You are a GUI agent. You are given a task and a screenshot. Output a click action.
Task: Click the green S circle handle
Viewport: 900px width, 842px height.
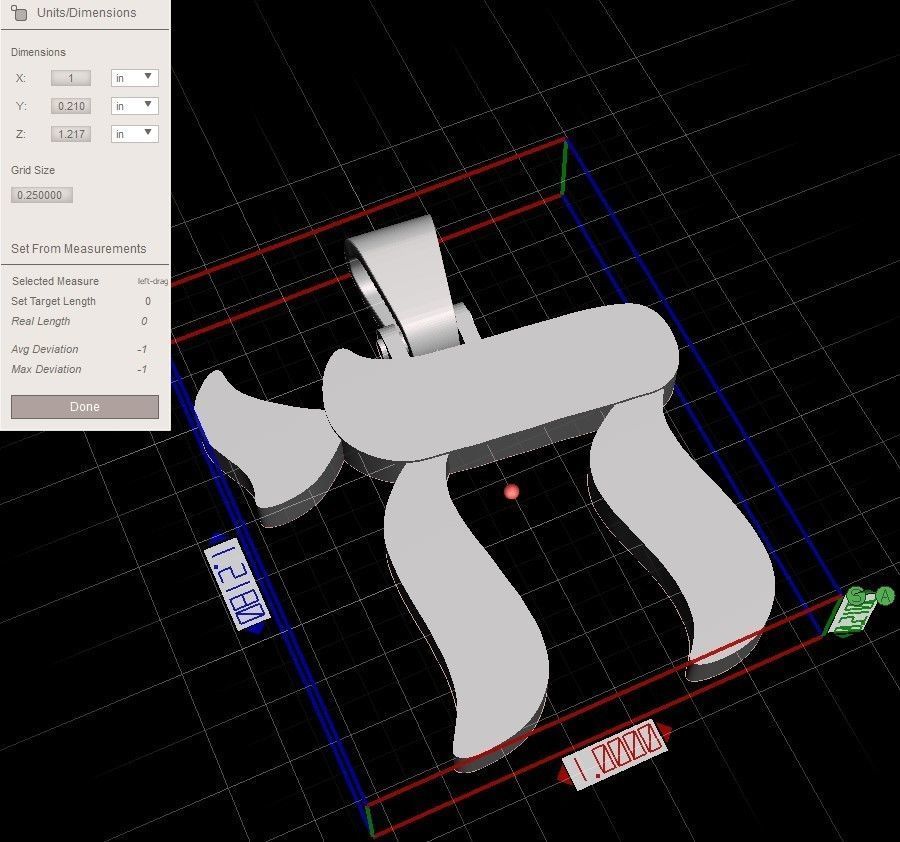click(x=856, y=596)
